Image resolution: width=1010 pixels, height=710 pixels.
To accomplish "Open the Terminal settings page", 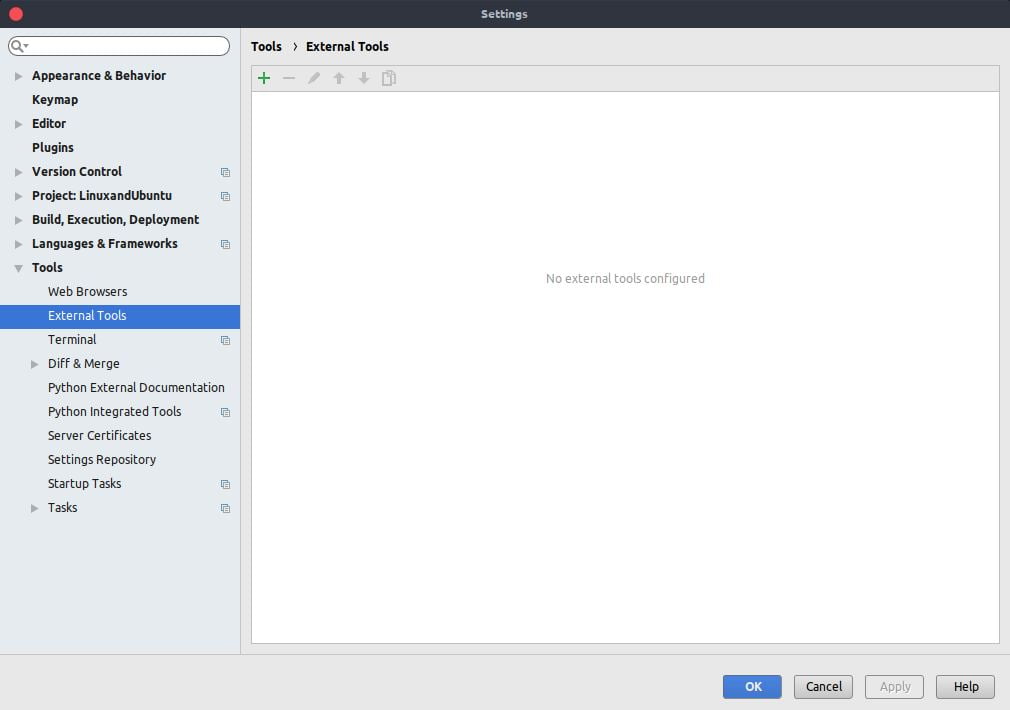I will (x=71, y=339).
